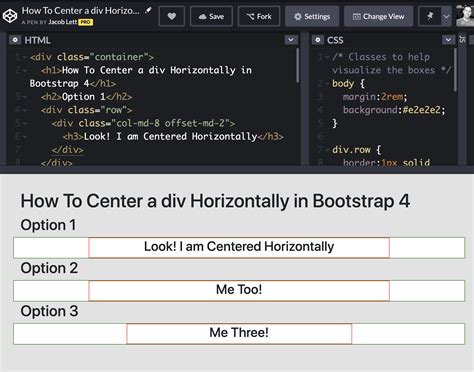Click body selector in CSS editor

tap(343, 84)
